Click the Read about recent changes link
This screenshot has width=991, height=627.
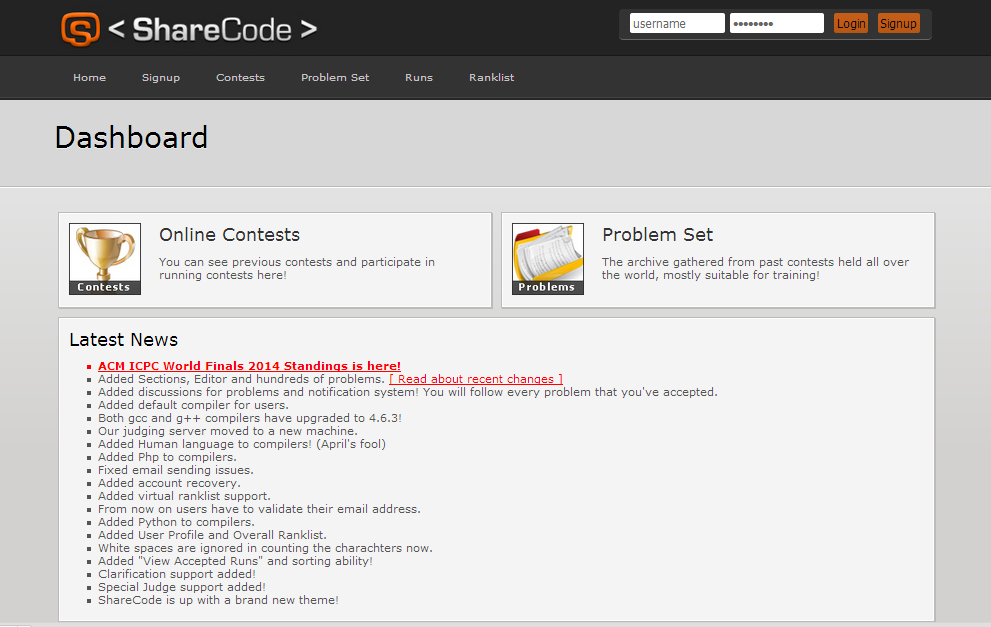point(476,379)
